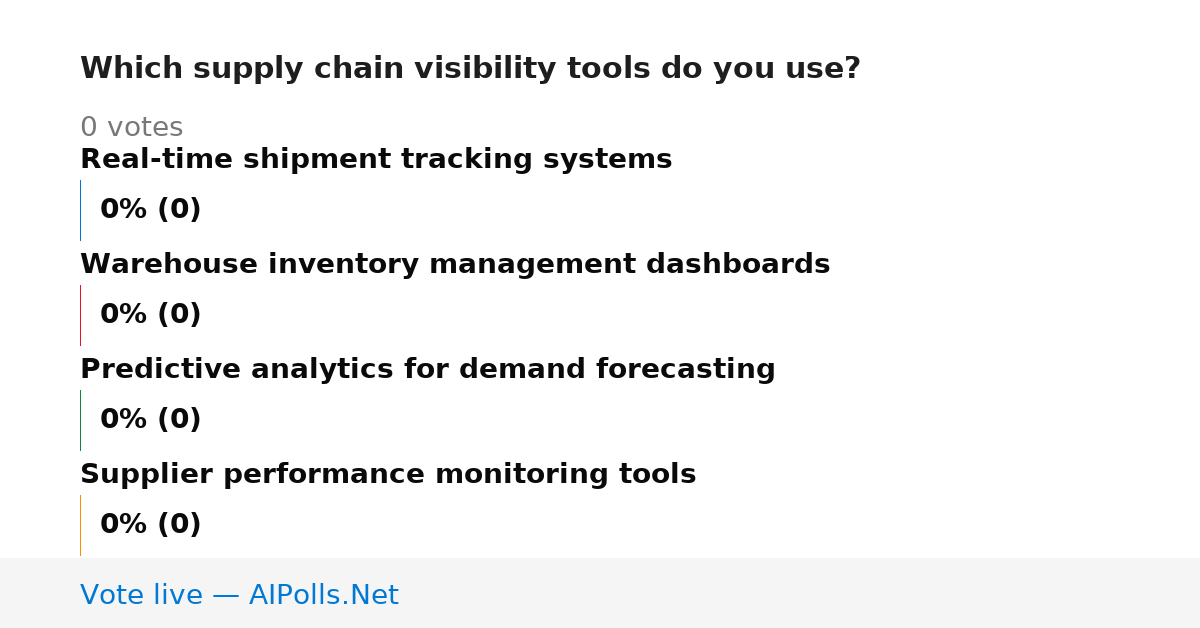Viewport: 1200px width, 628px height.
Task: Click the orange bar for supplier monitoring
Action: 81,525
